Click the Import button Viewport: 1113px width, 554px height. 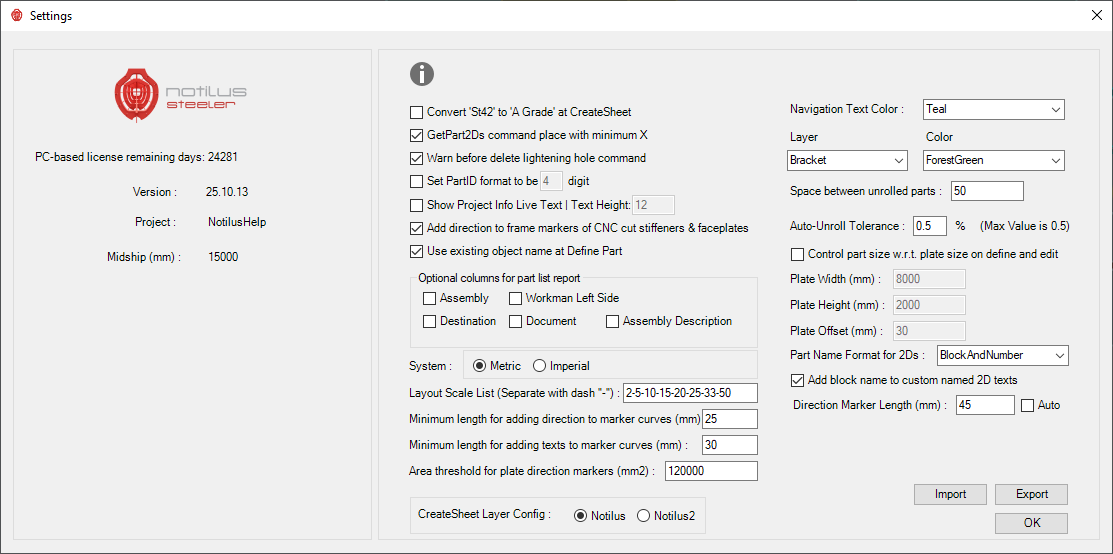point(950,494)
